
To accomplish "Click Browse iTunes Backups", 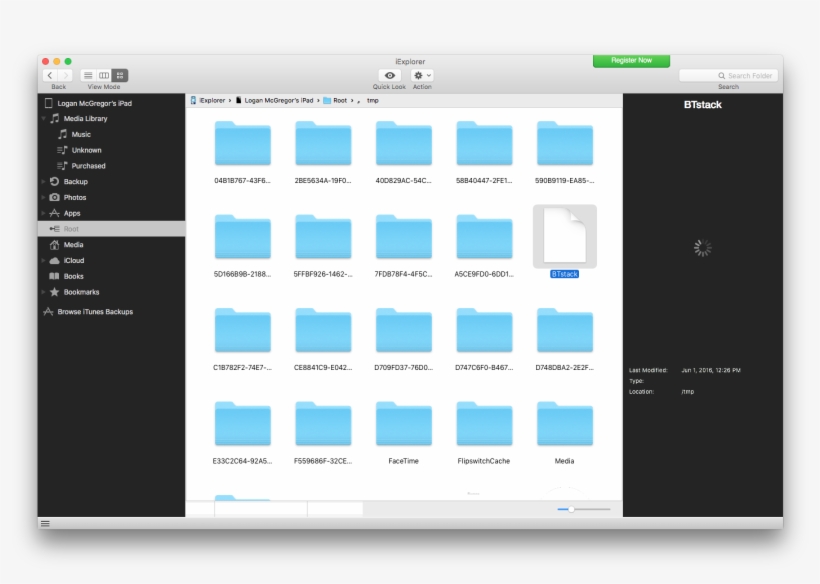I will point(98,312).
